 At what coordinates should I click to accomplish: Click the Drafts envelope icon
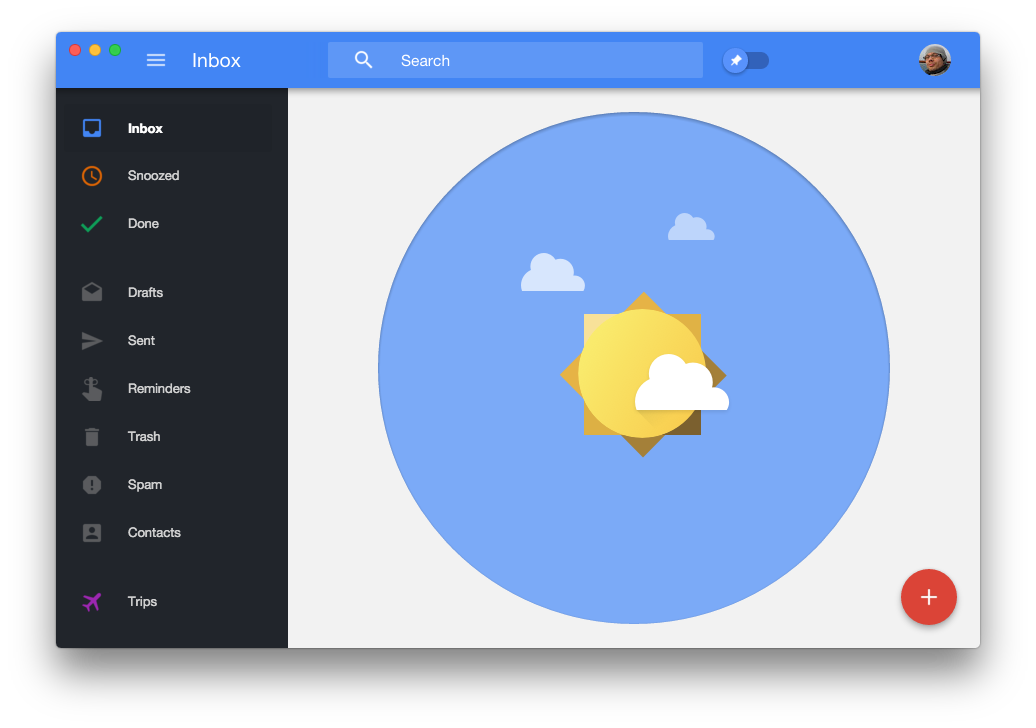pyautogui.click(x=92, y=292)
